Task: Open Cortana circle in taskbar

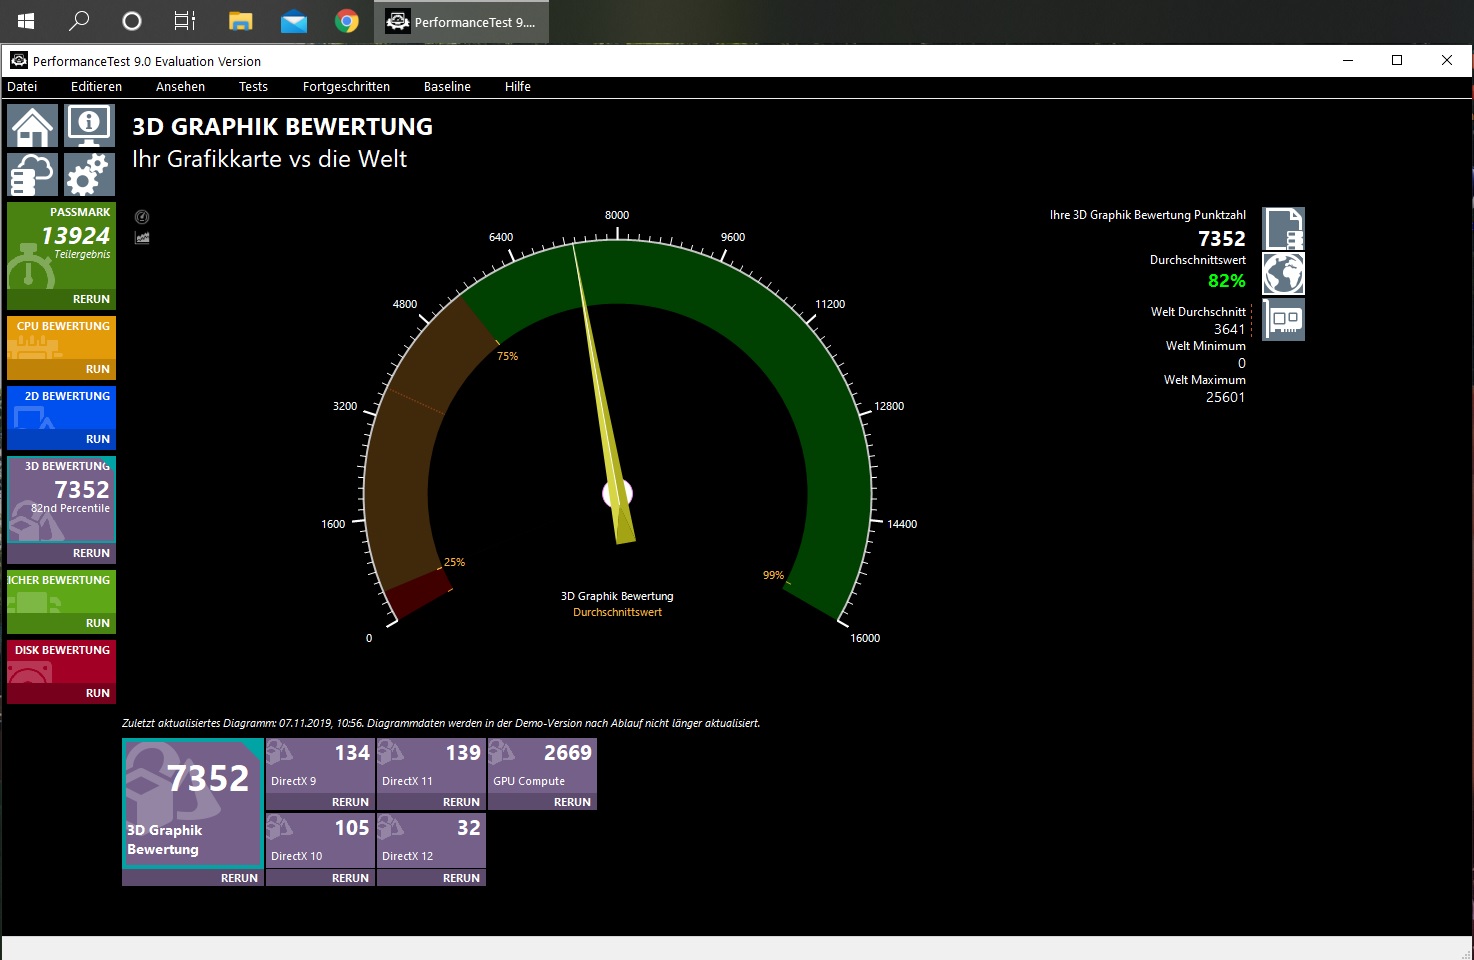Action: coord(131,21)
